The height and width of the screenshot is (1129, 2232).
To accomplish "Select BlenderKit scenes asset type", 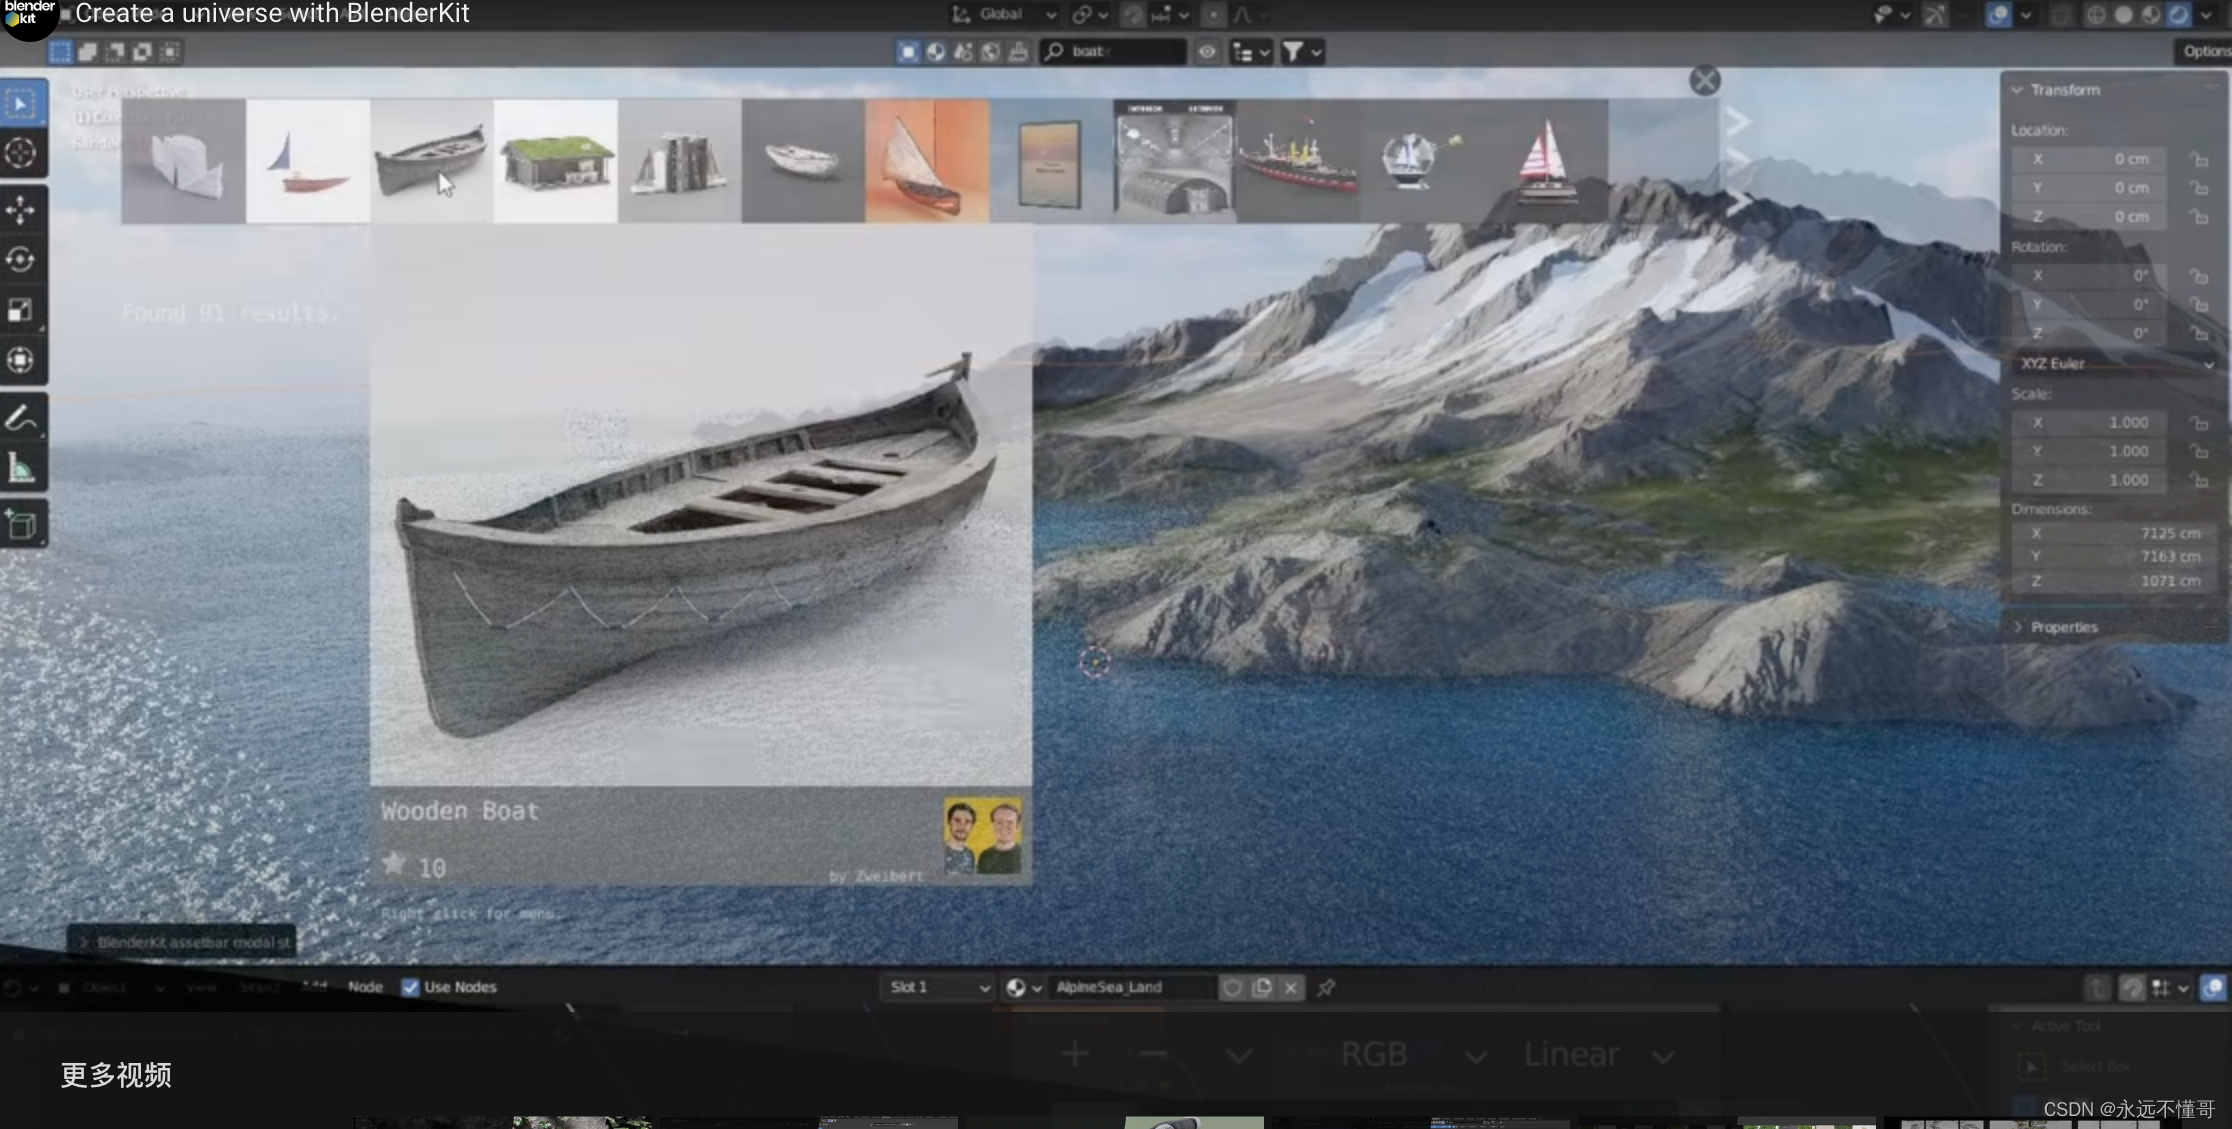I will click(963, 52).
